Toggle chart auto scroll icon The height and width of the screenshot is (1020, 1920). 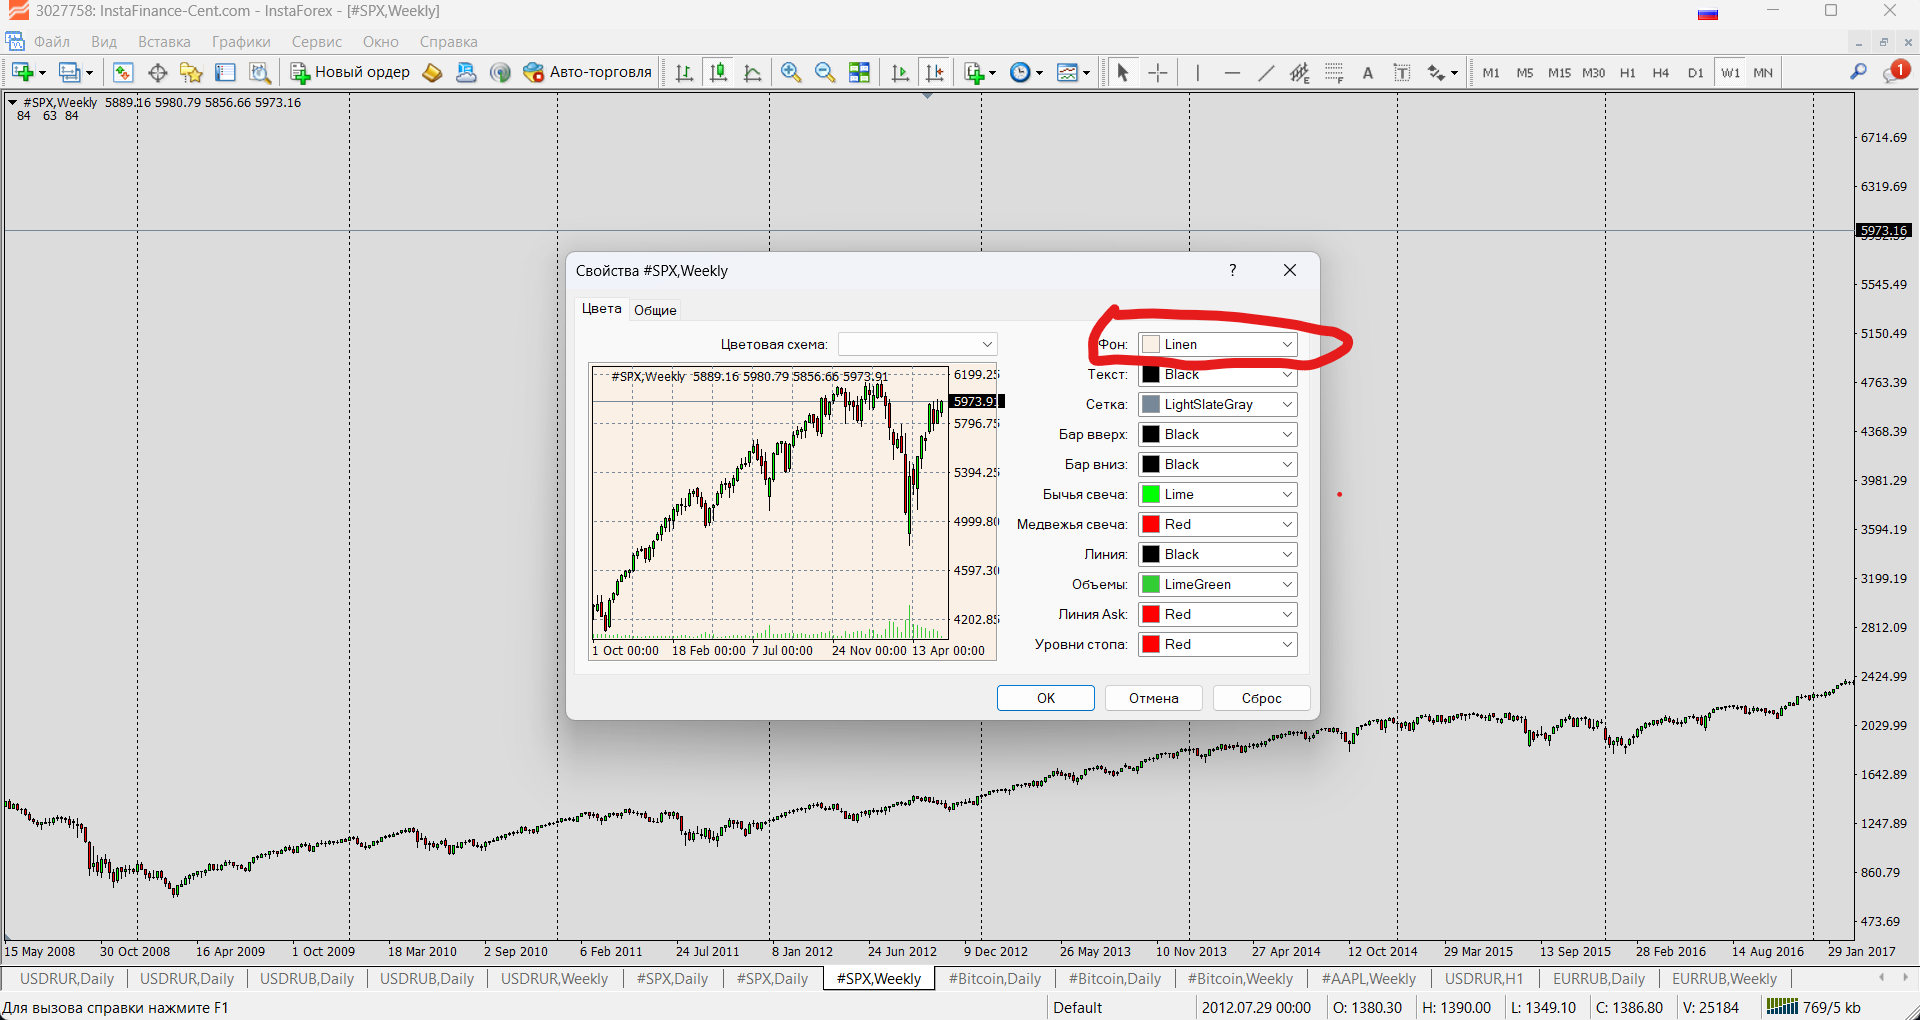pos(900,72)
